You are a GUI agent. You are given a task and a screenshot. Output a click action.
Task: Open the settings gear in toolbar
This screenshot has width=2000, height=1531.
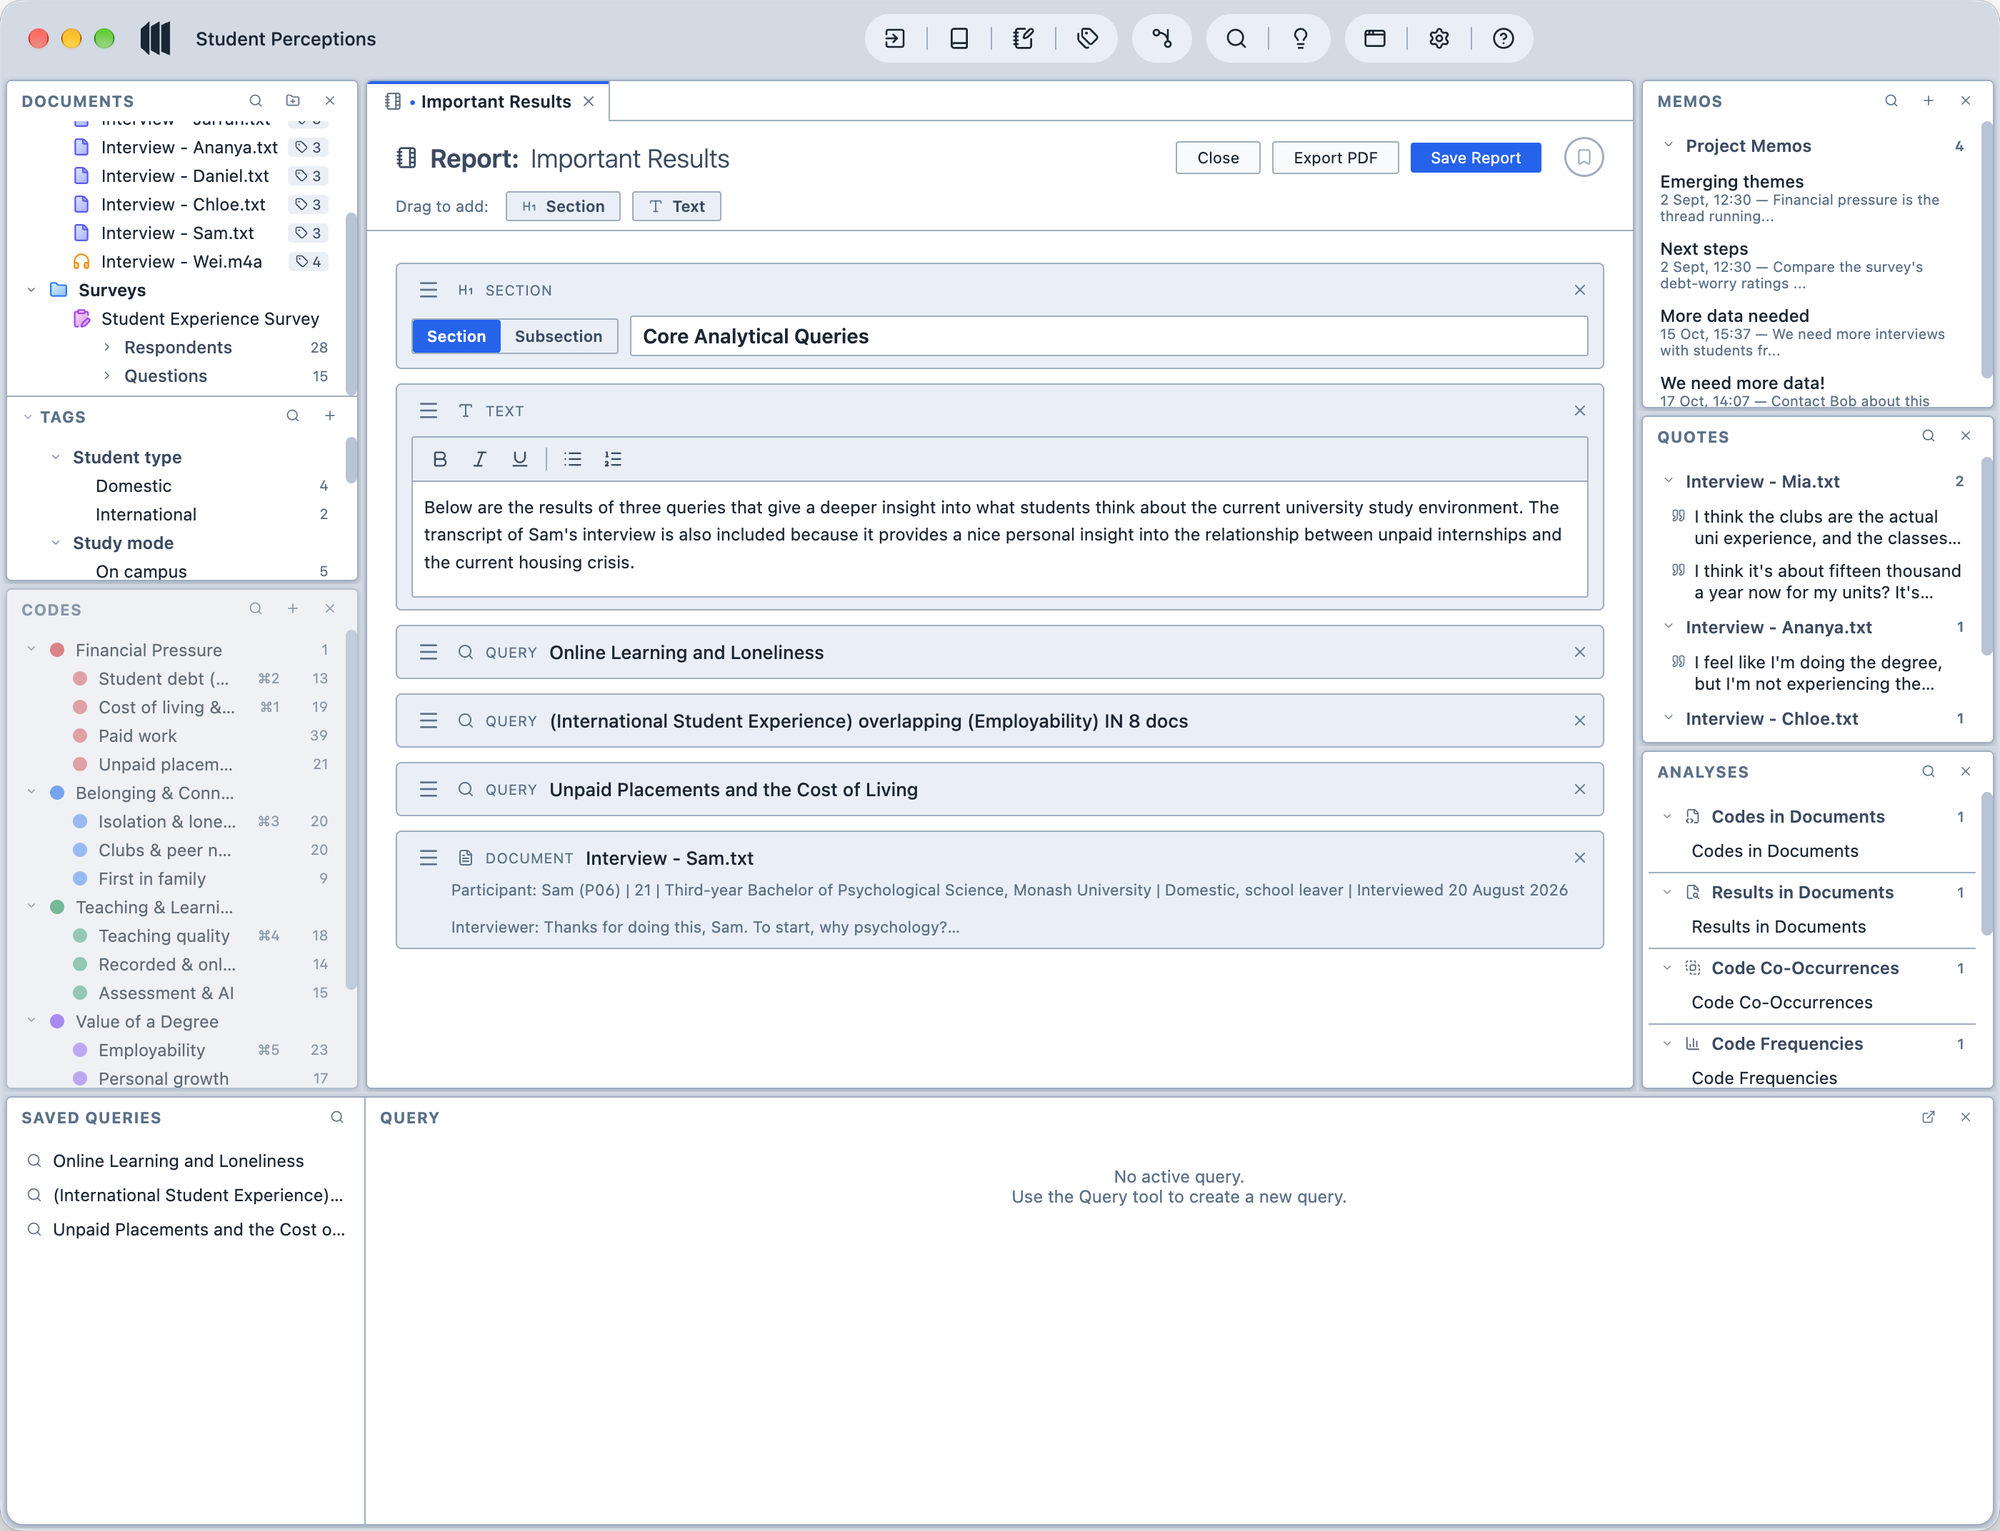click(1439, 39)
